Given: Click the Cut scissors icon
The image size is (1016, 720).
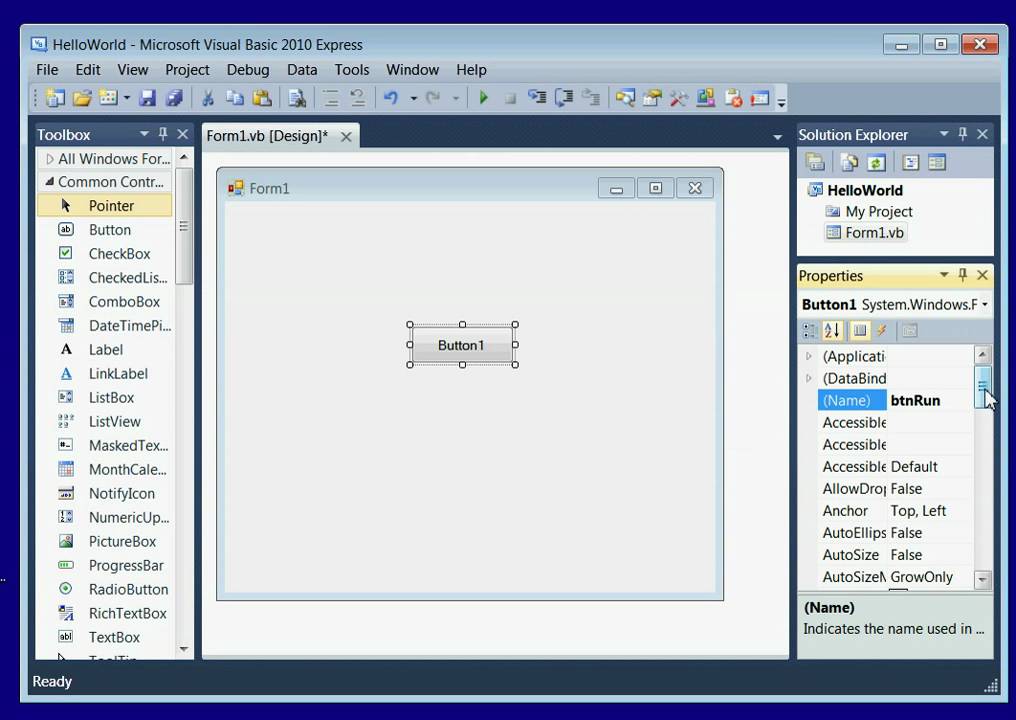Looking at the screenshot, I should (x=208, y=98).
